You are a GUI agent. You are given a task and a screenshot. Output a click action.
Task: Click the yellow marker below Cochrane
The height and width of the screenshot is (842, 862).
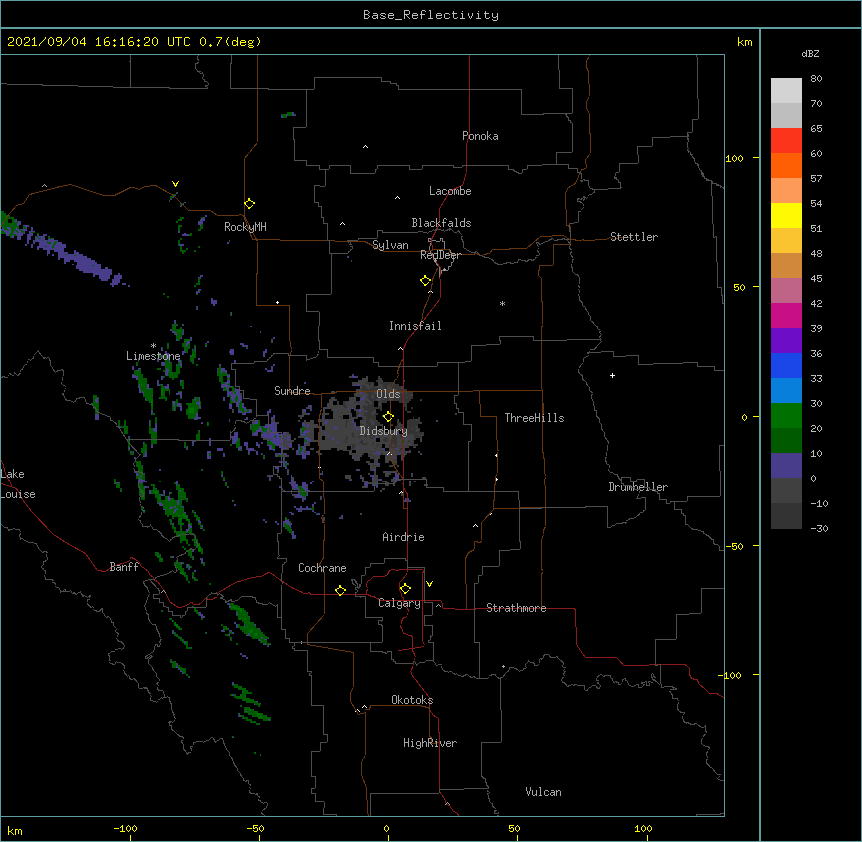[x=340, y=590]
